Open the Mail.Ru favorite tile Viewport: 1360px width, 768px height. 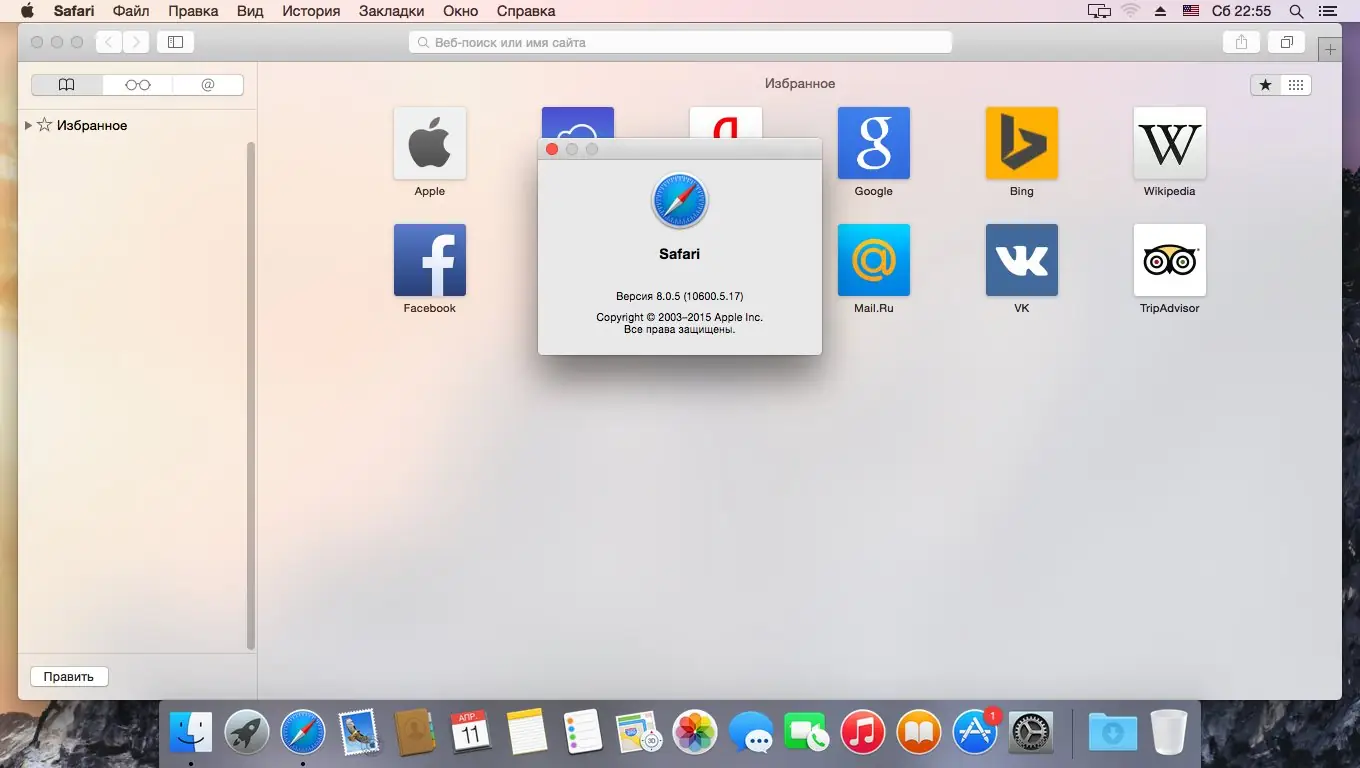pyautogui.click(x=874, y=260)
